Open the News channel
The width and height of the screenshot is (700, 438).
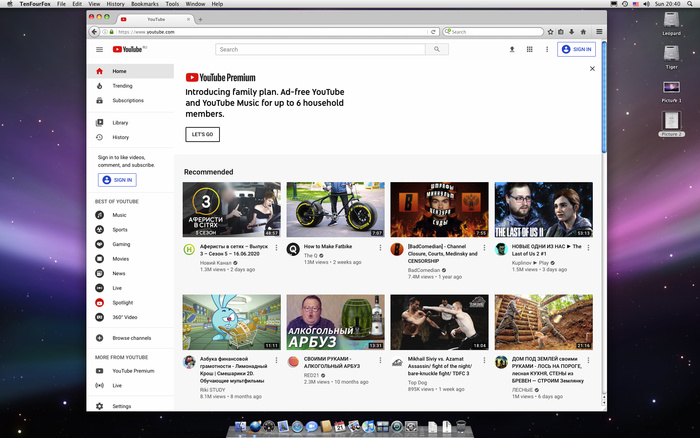coord(130,273)
